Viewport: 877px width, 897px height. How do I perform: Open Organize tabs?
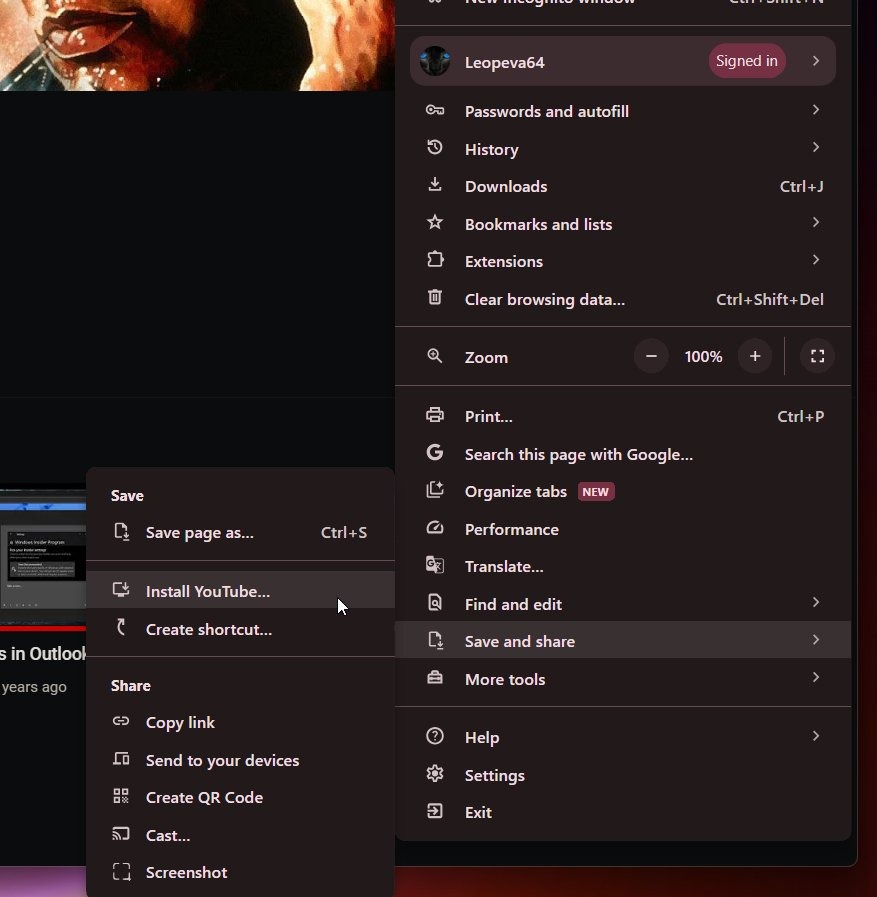623,491
